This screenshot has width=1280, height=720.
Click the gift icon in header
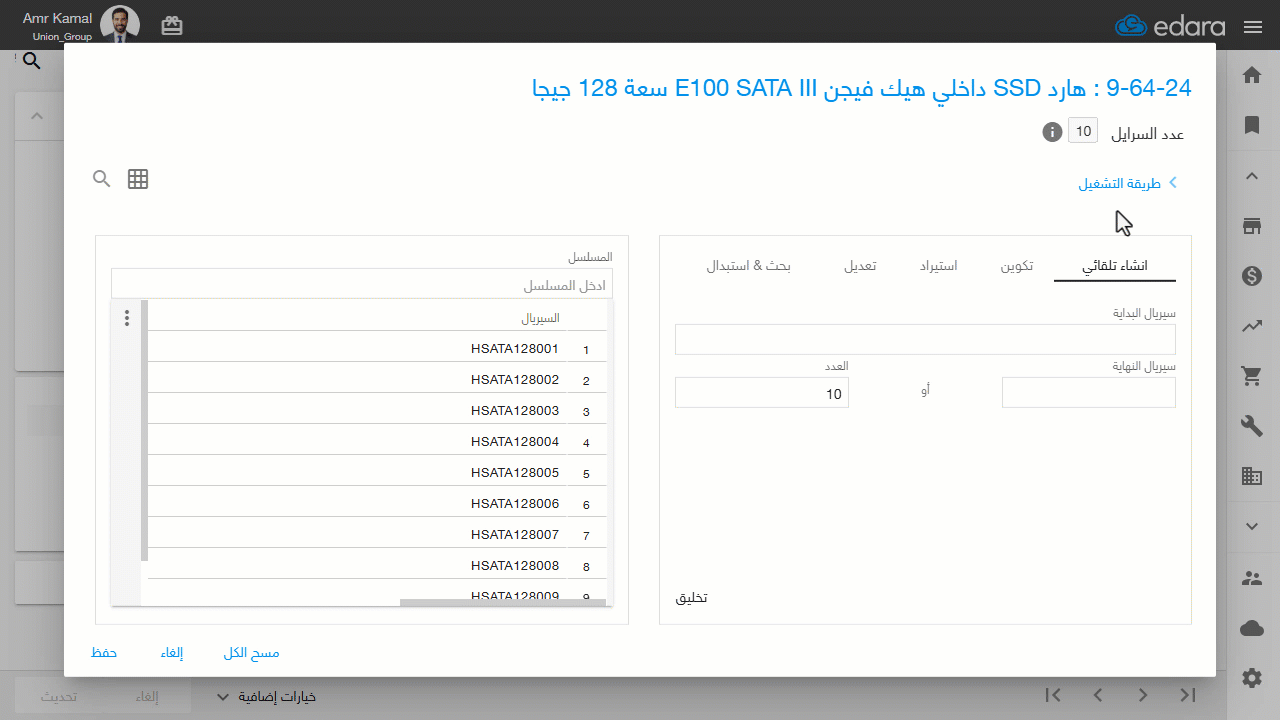[172, 26]
